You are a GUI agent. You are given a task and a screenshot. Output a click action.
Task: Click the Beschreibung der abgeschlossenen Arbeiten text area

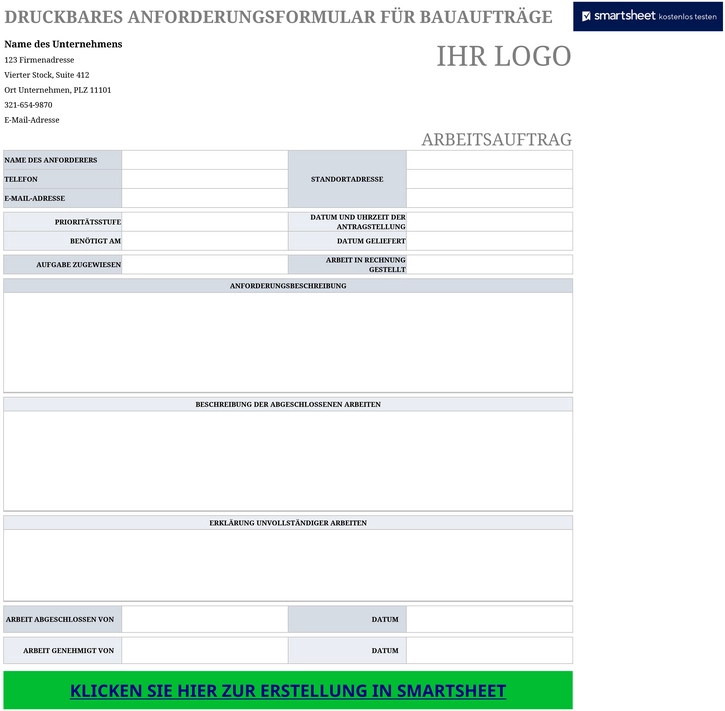pos(288,461)
